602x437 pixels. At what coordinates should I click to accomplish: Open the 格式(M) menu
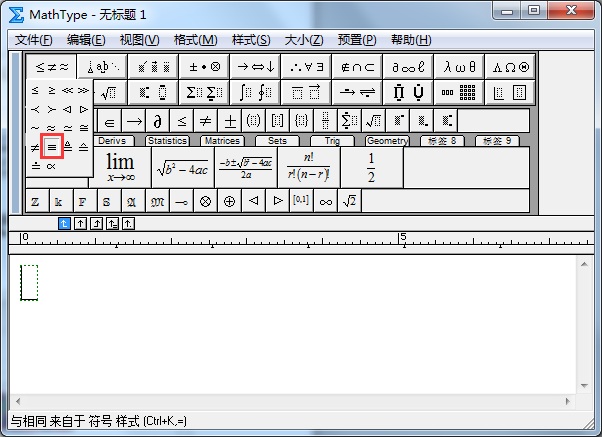[x=195, y=40]
